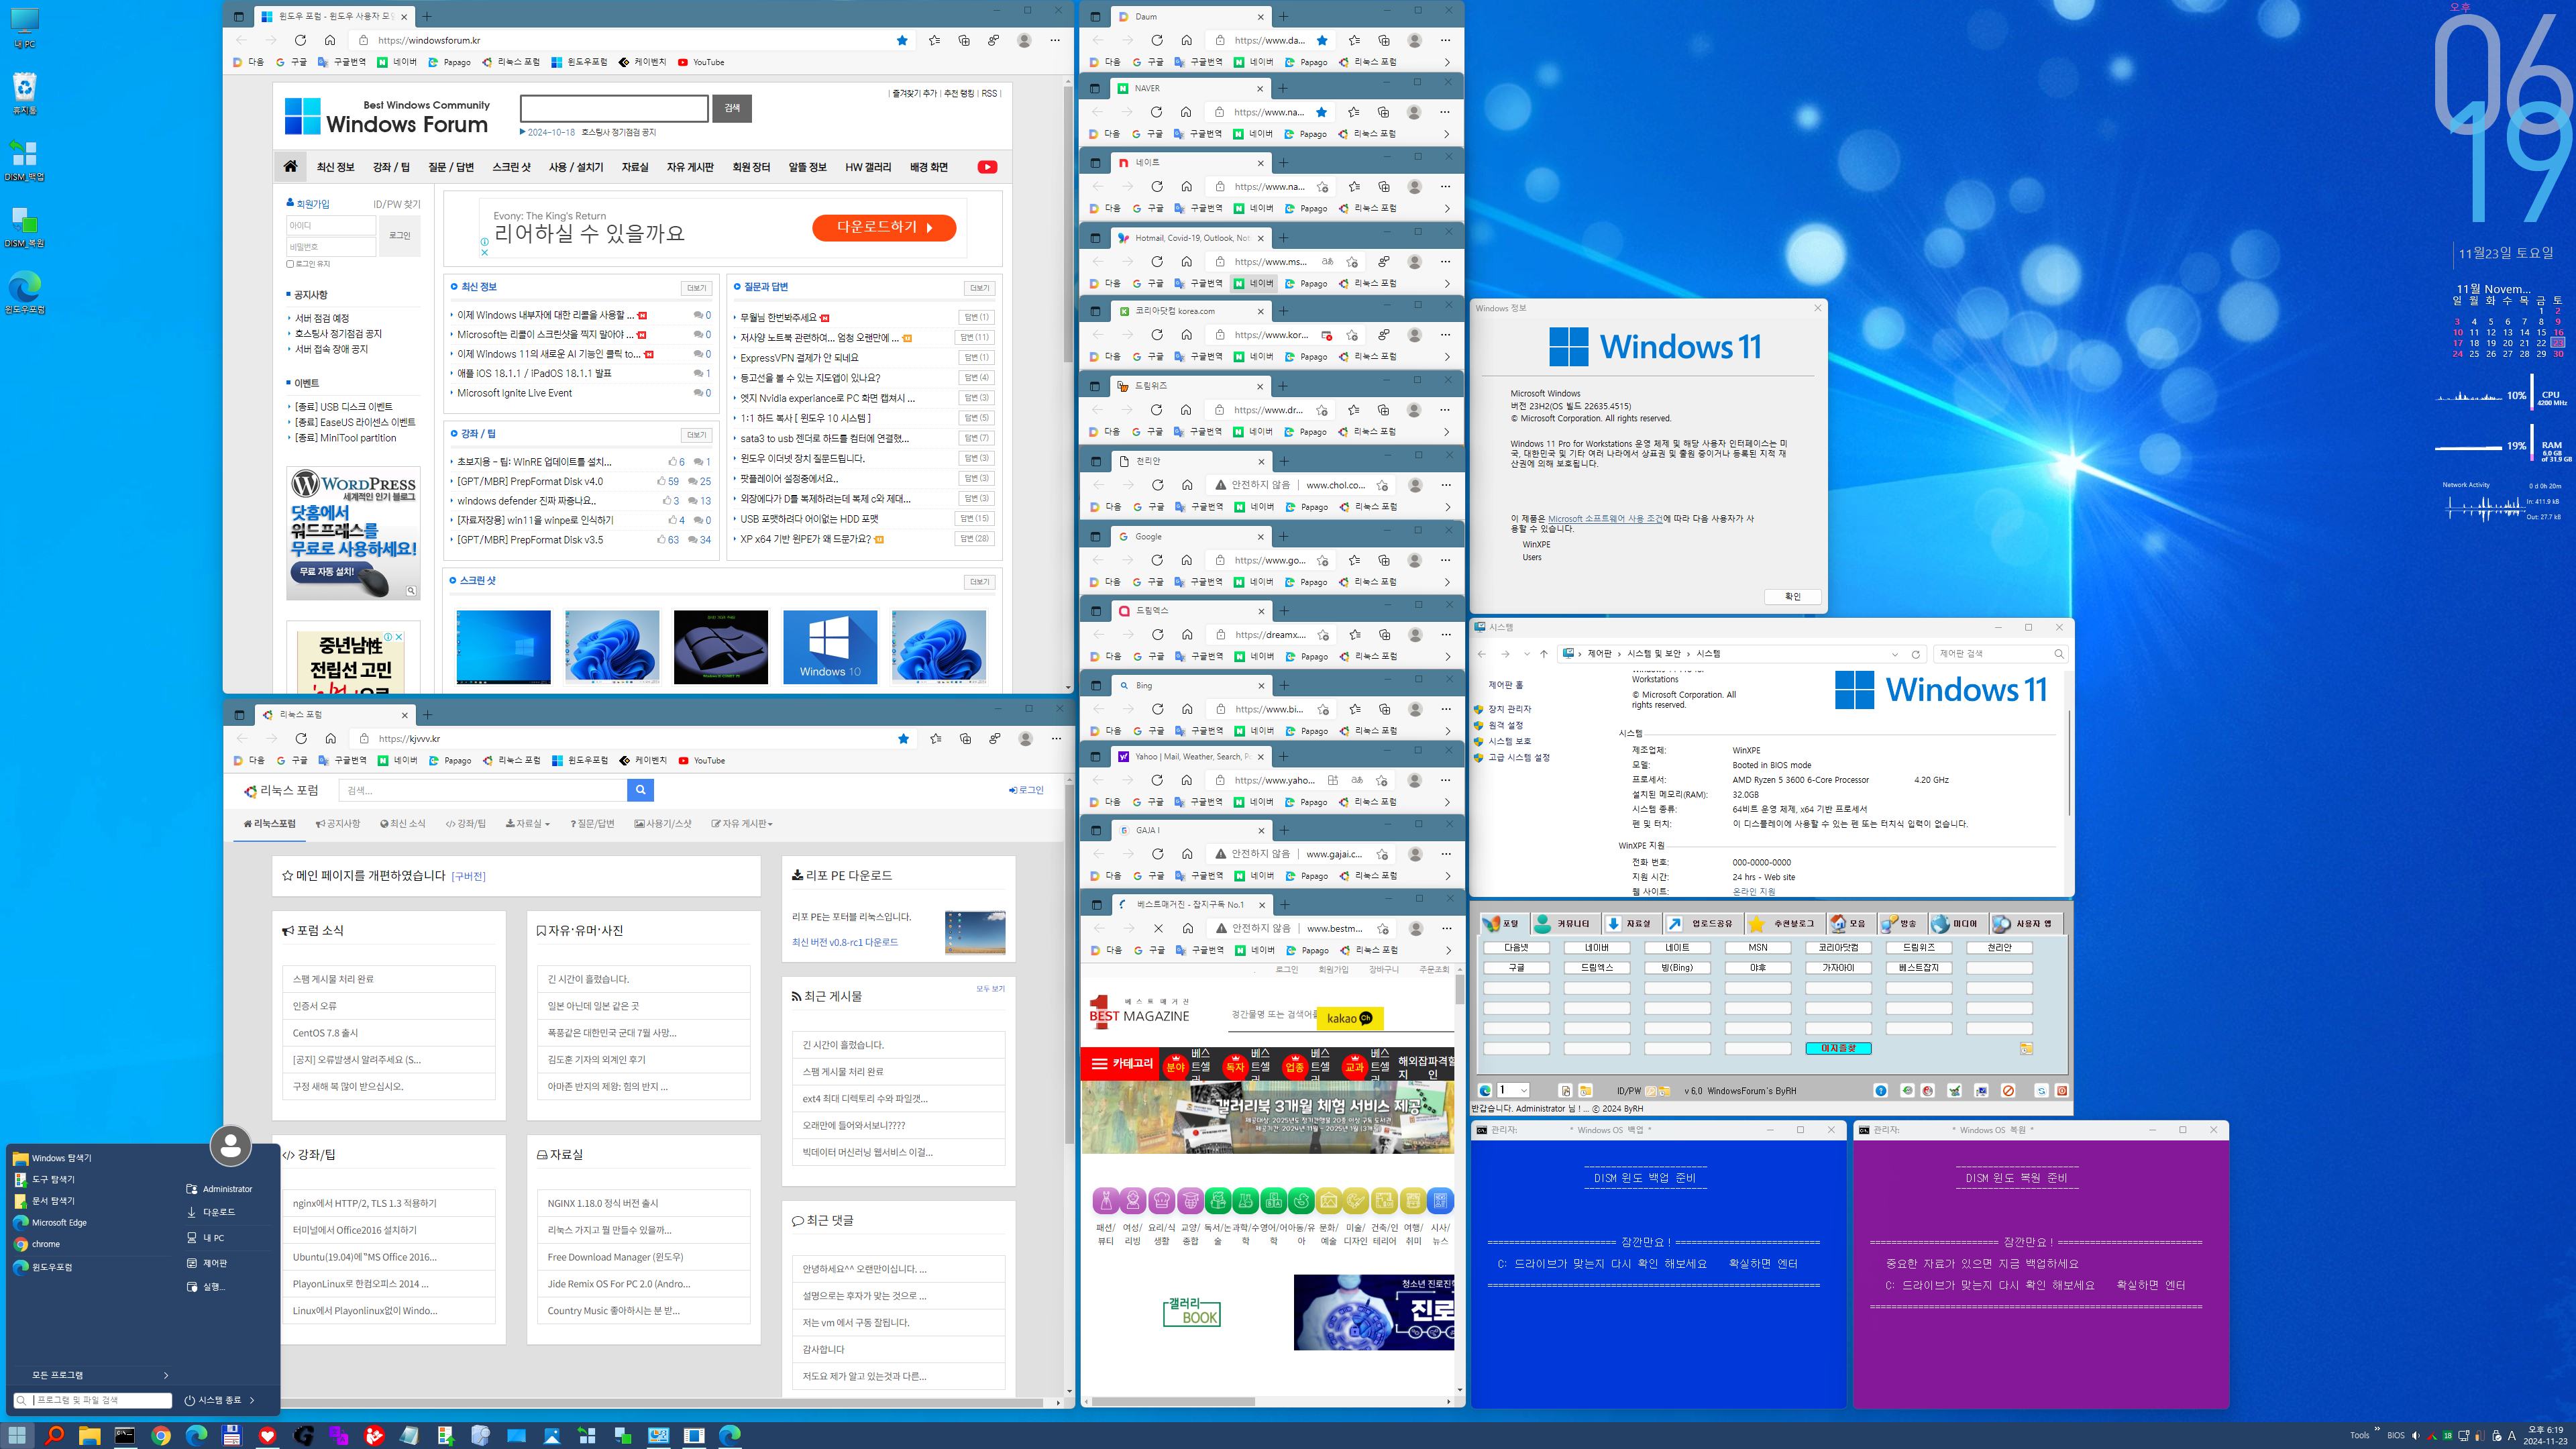Launch Chrome from the taskbar

tap(161, 1435)
